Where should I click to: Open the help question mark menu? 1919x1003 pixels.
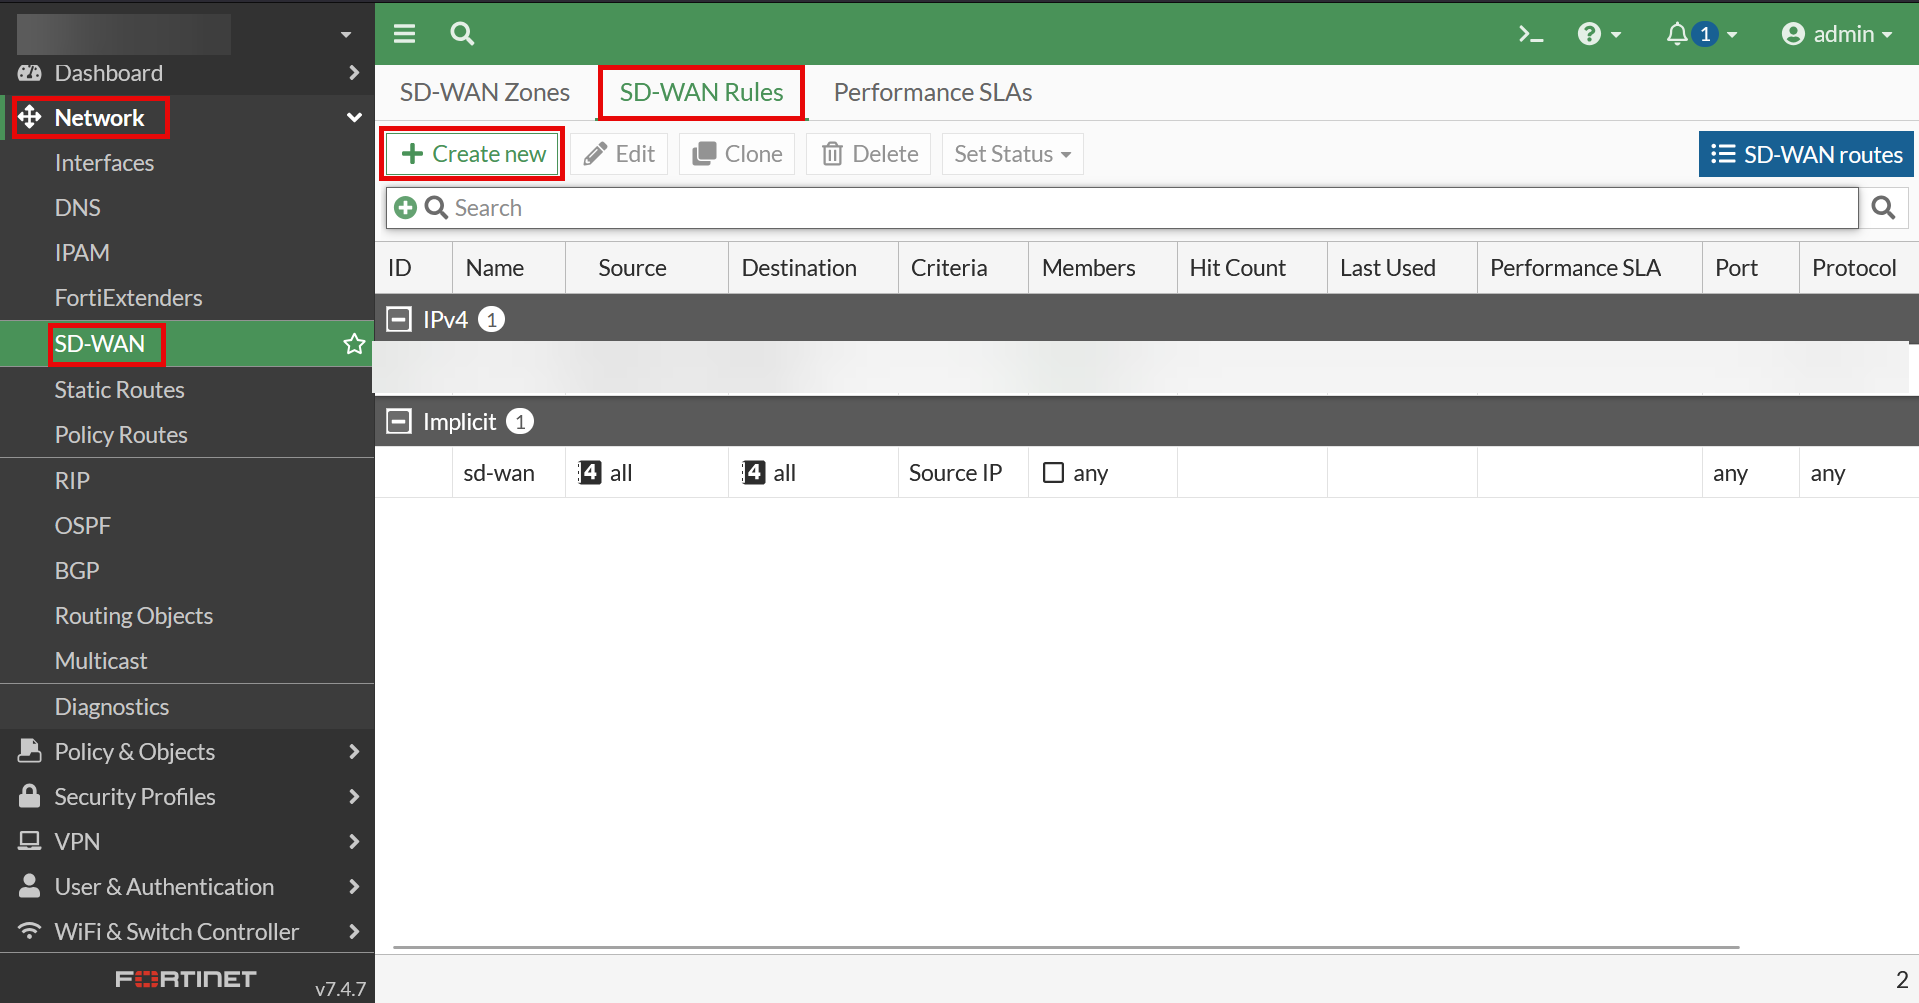(1598, 34)
